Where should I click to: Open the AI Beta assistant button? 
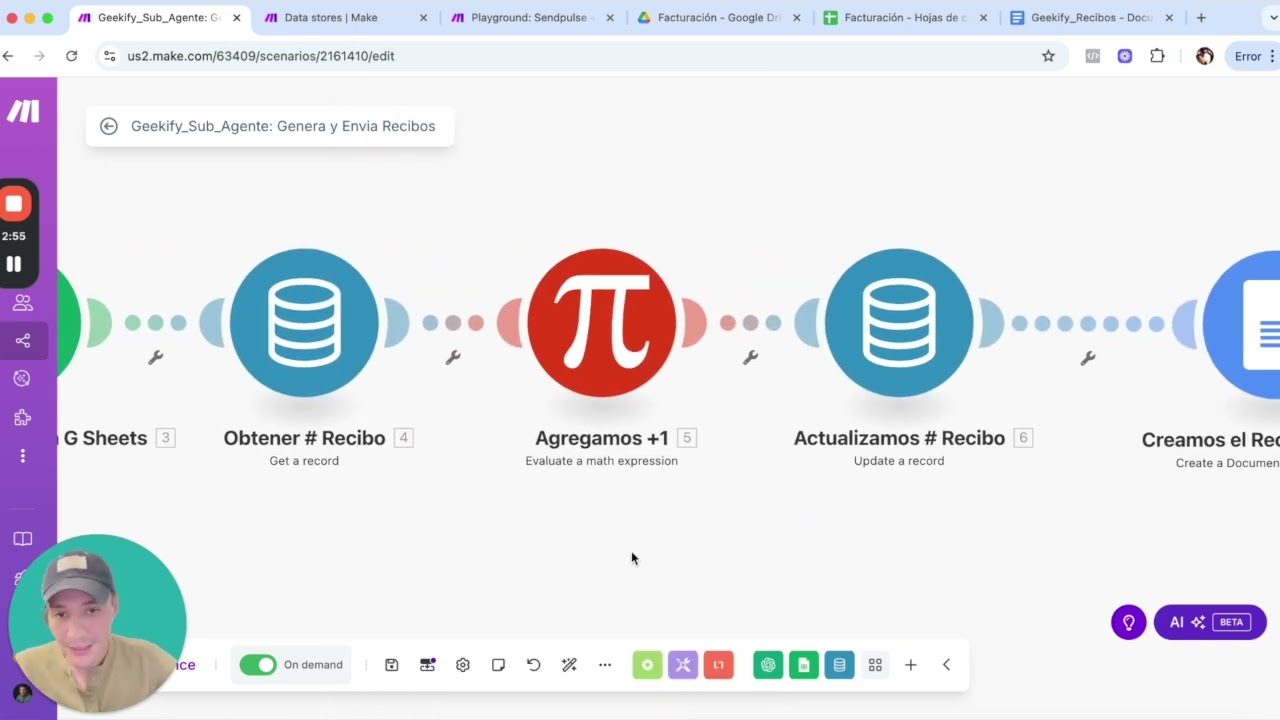[1210, 622]
